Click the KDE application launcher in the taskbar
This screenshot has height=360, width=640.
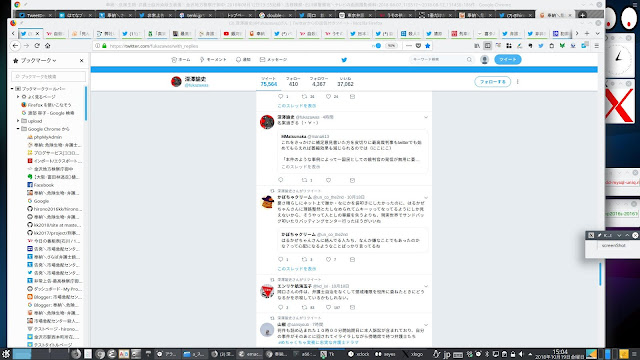6,354
